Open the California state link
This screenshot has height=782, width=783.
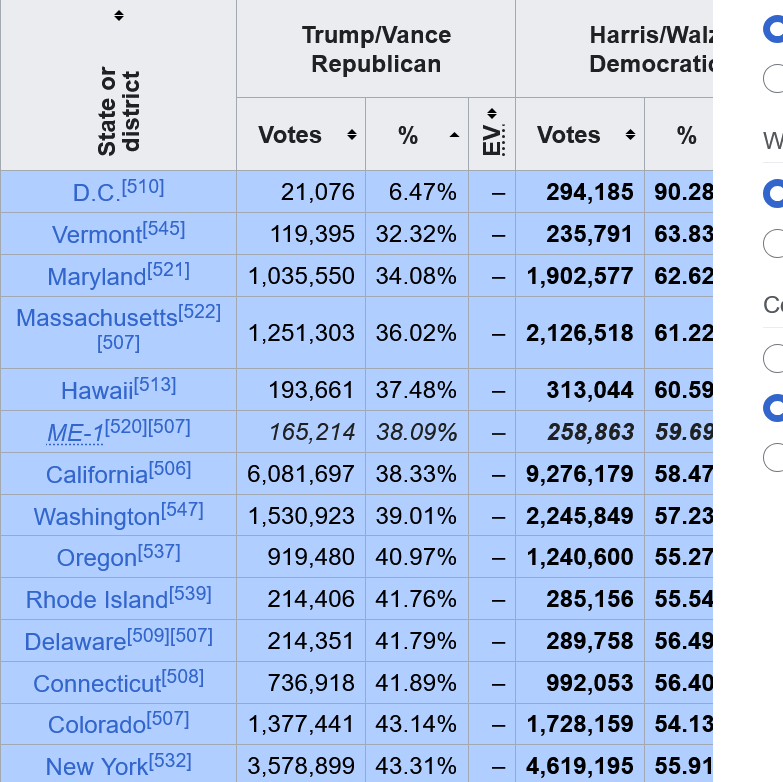point(97,475)
